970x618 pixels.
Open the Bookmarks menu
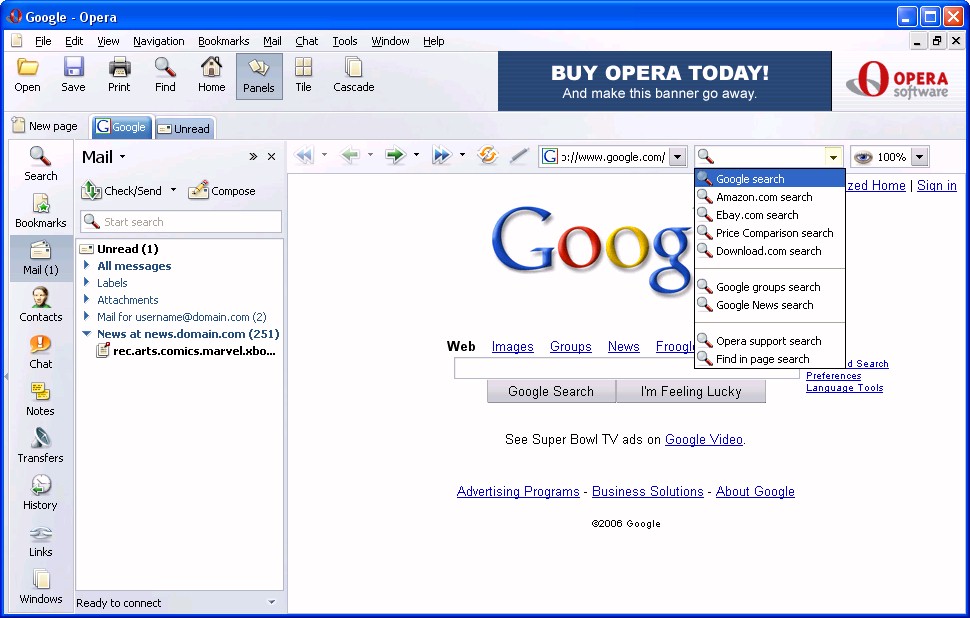[x=223, y=41]
